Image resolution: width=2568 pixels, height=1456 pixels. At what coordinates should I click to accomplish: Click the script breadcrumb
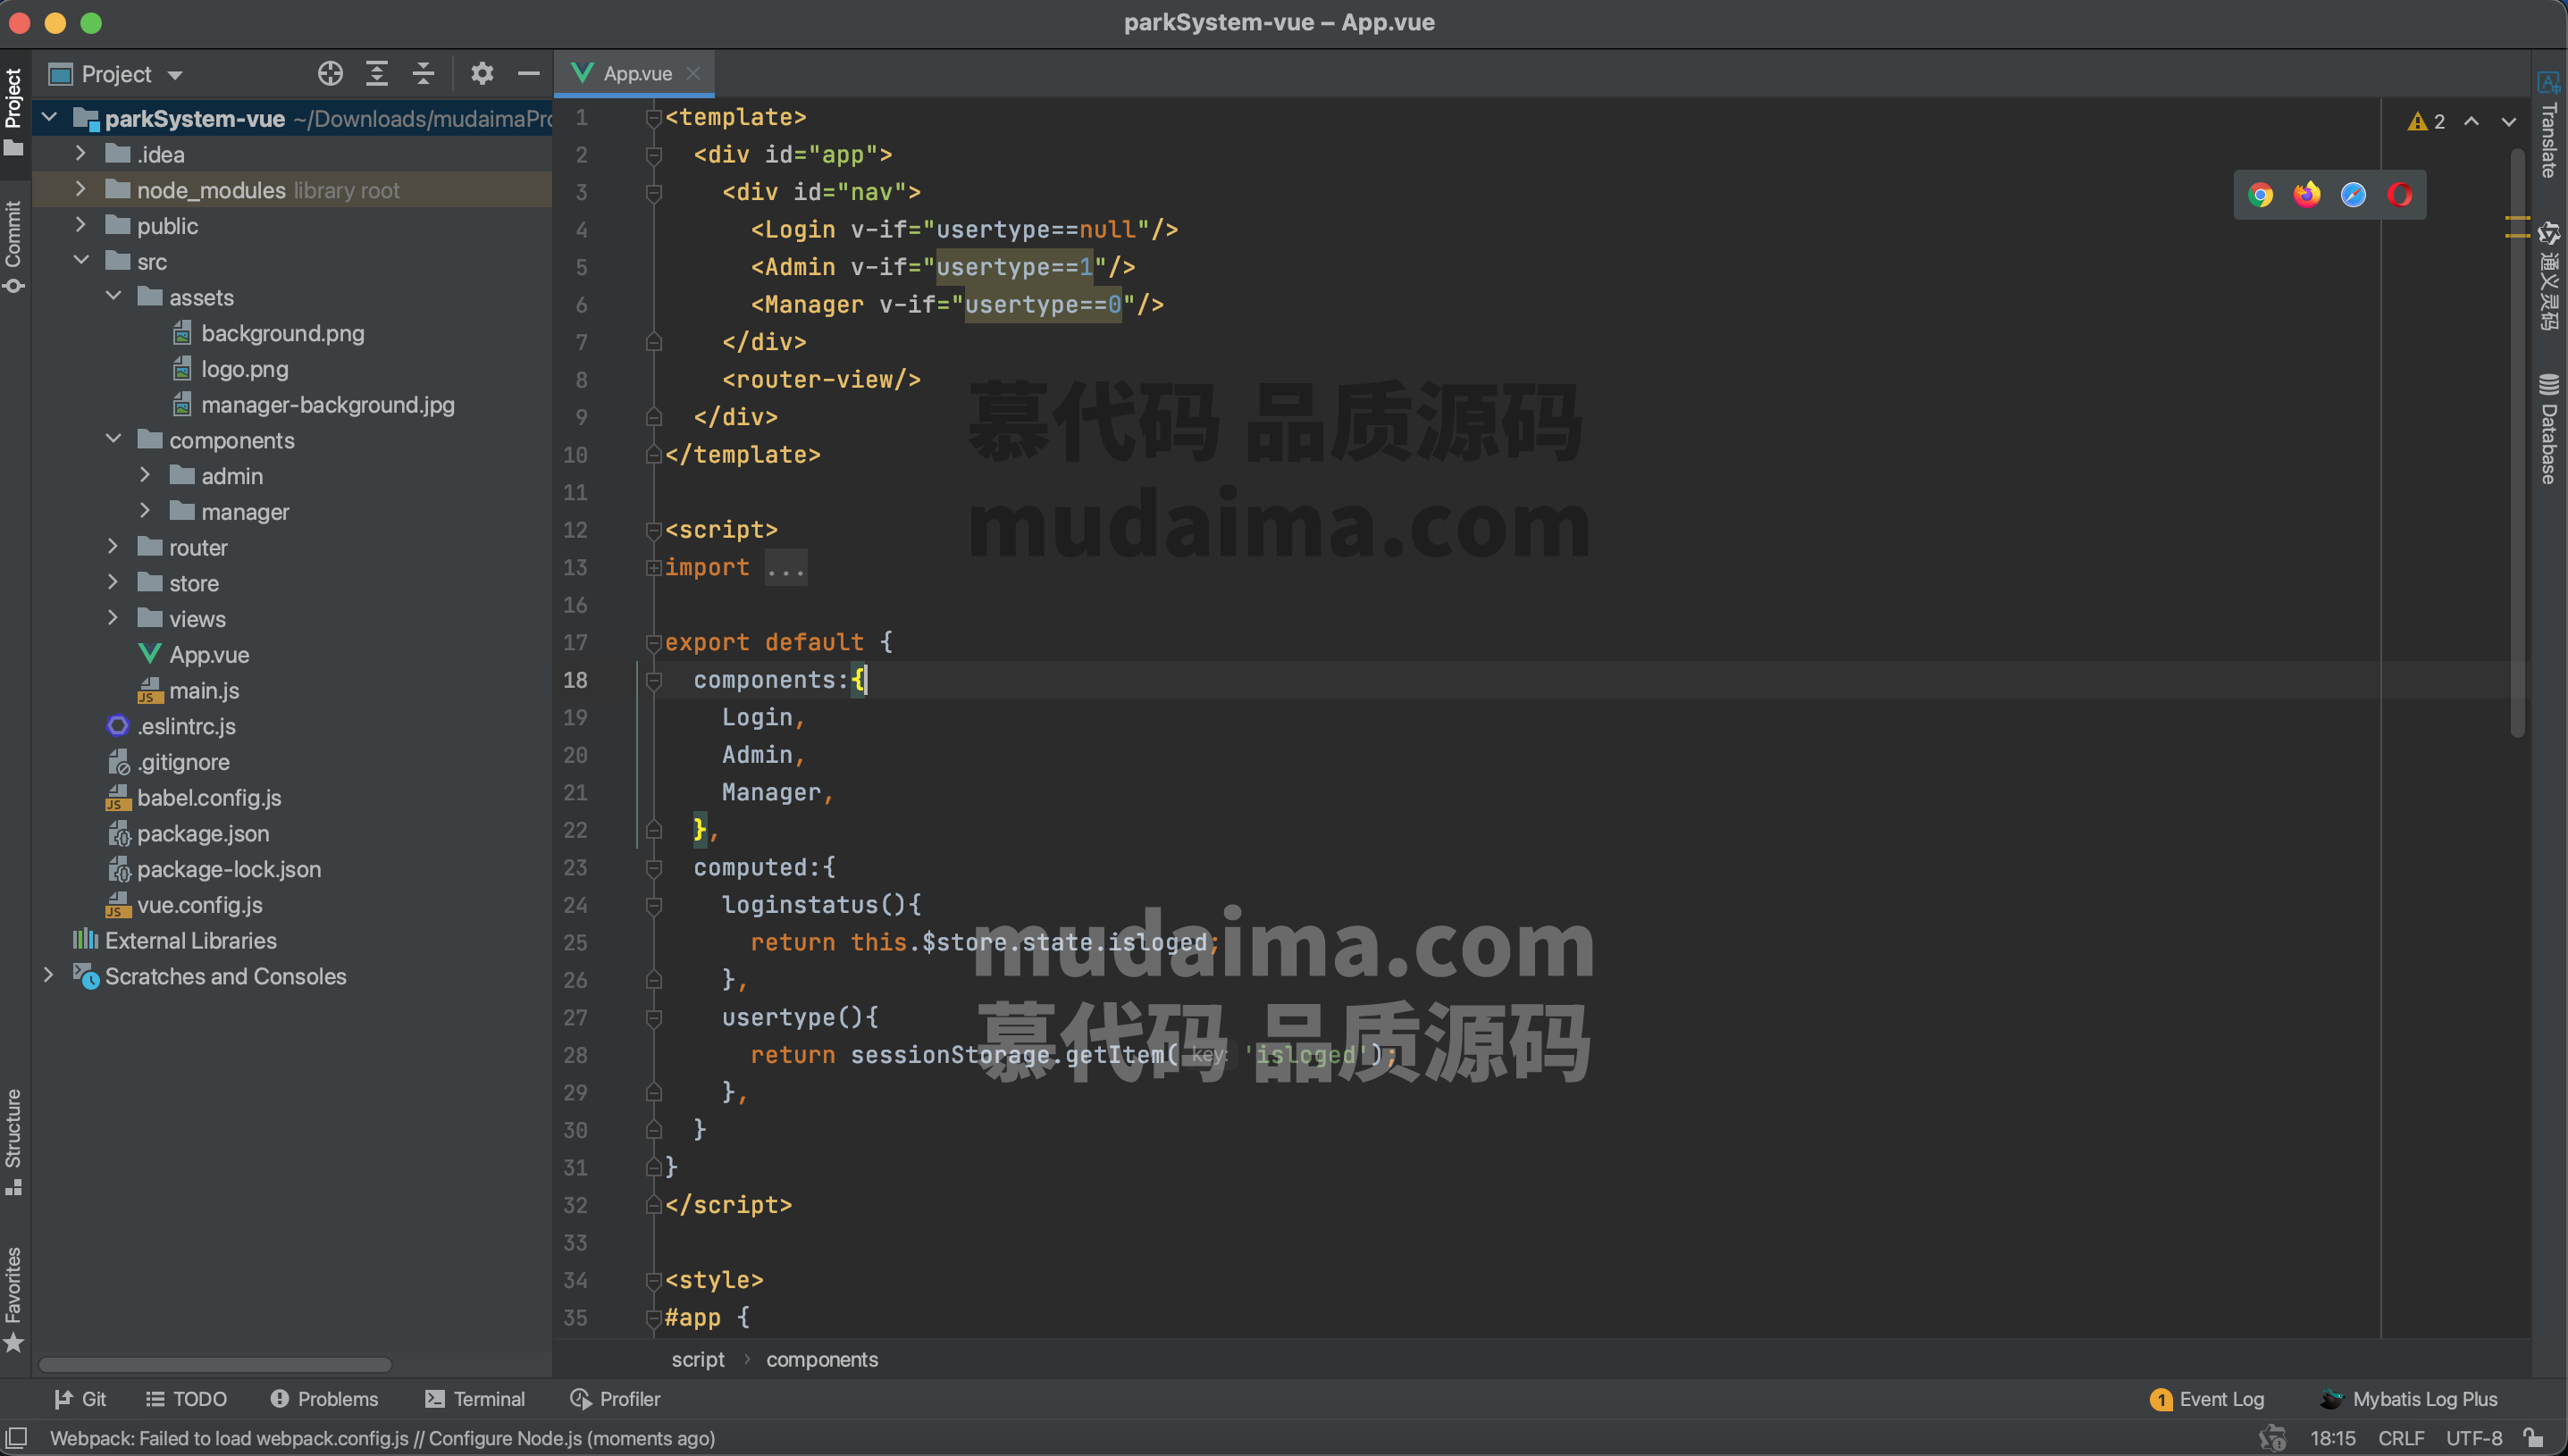click(x=698, y=1359)
